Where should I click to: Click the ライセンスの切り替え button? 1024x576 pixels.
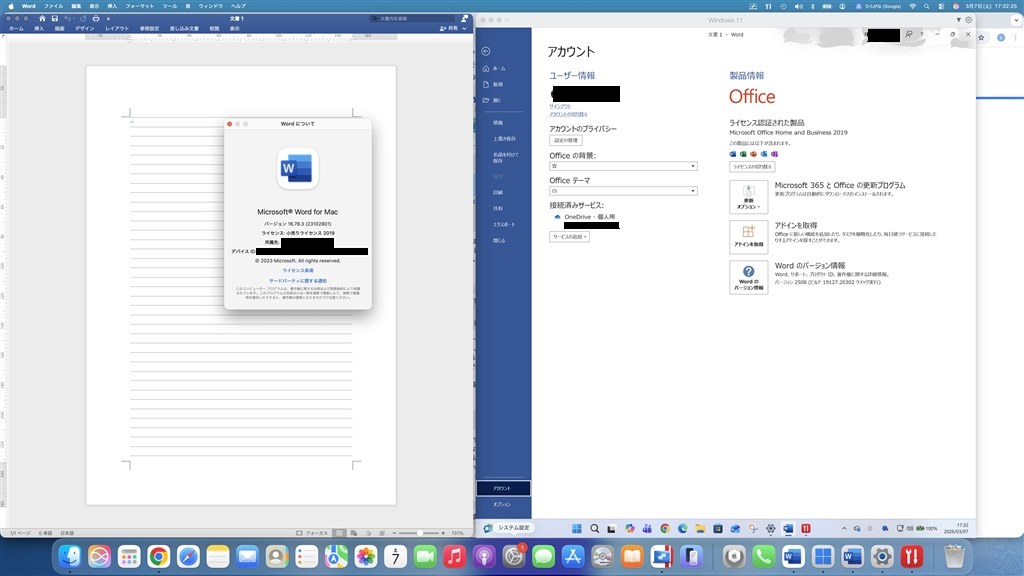tap(752, 167)
